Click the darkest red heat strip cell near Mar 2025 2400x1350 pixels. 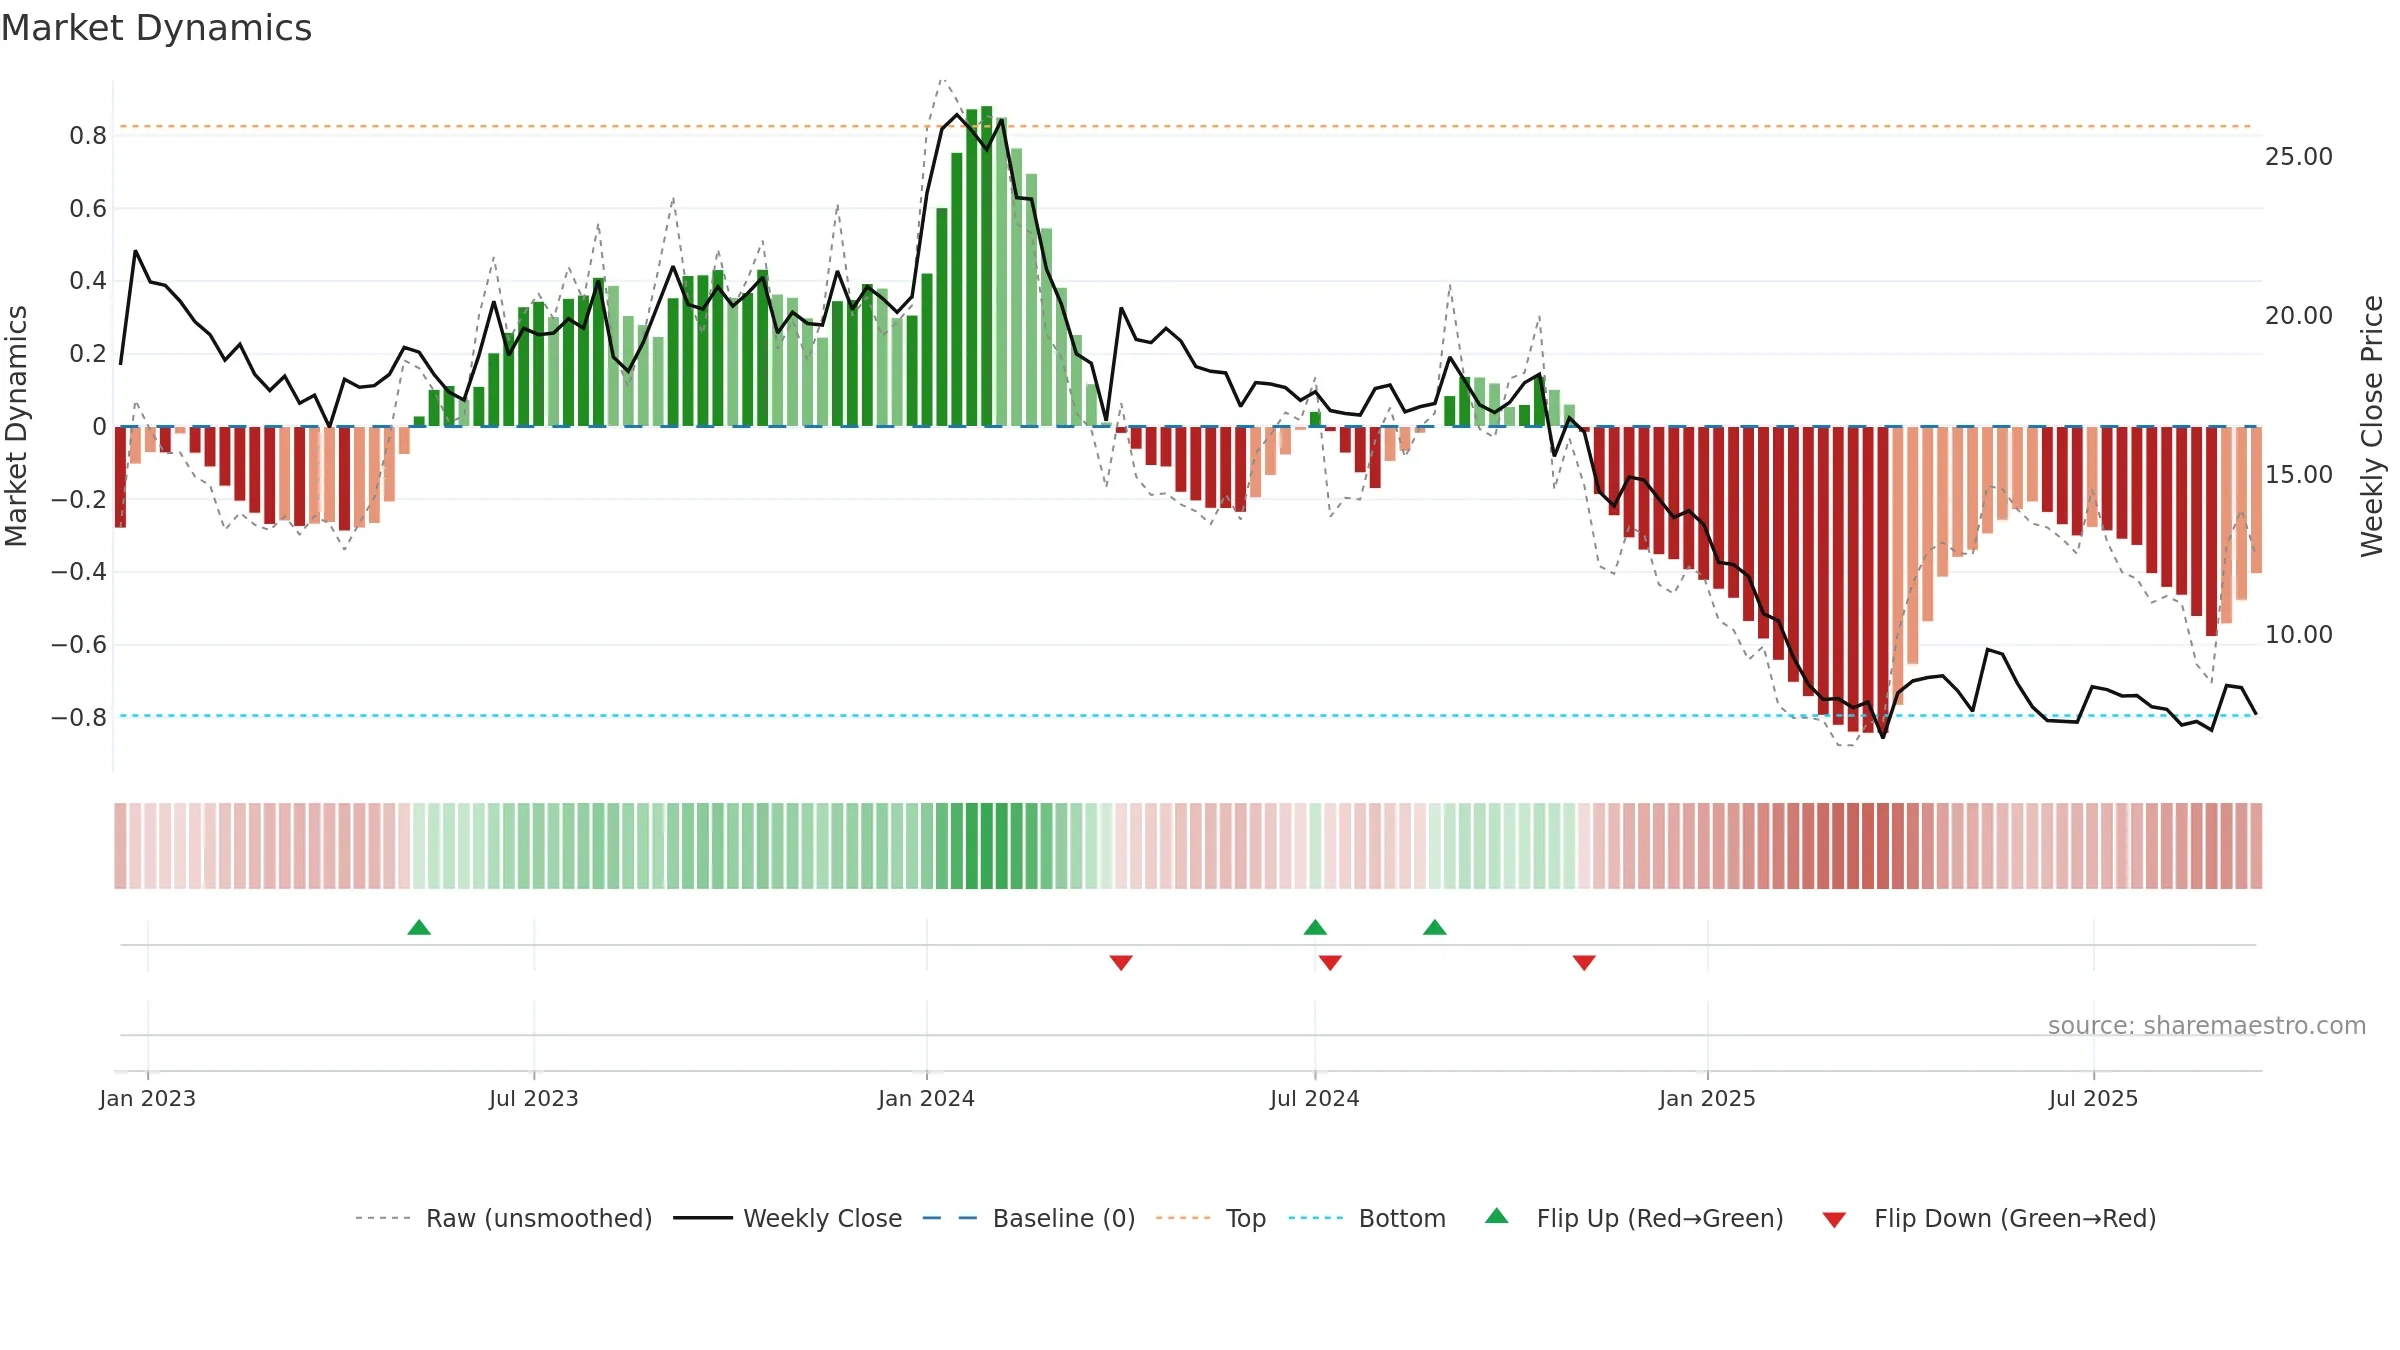[1868, 846]
